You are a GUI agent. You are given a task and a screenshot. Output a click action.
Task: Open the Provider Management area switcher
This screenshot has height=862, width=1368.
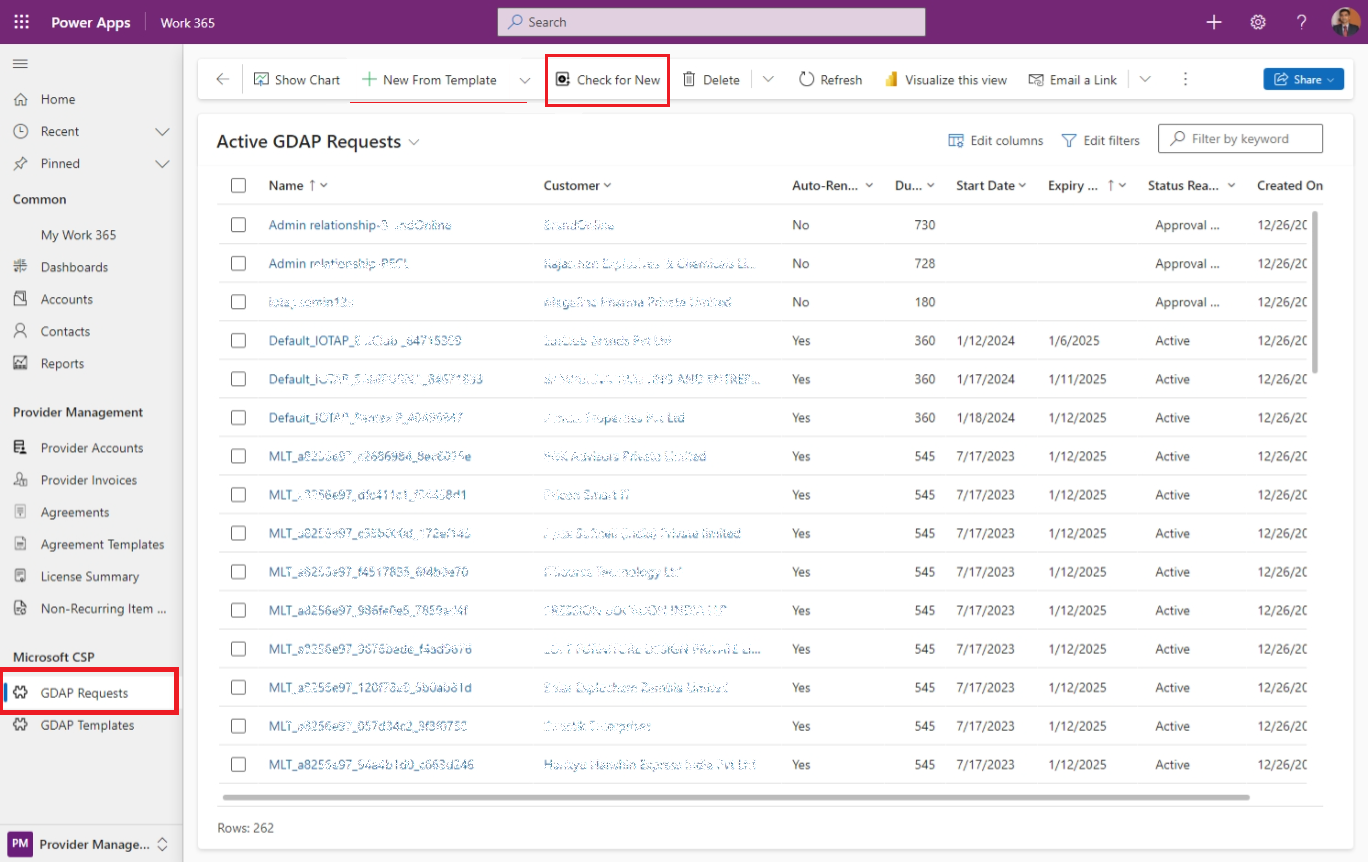[x=91, y=844]
